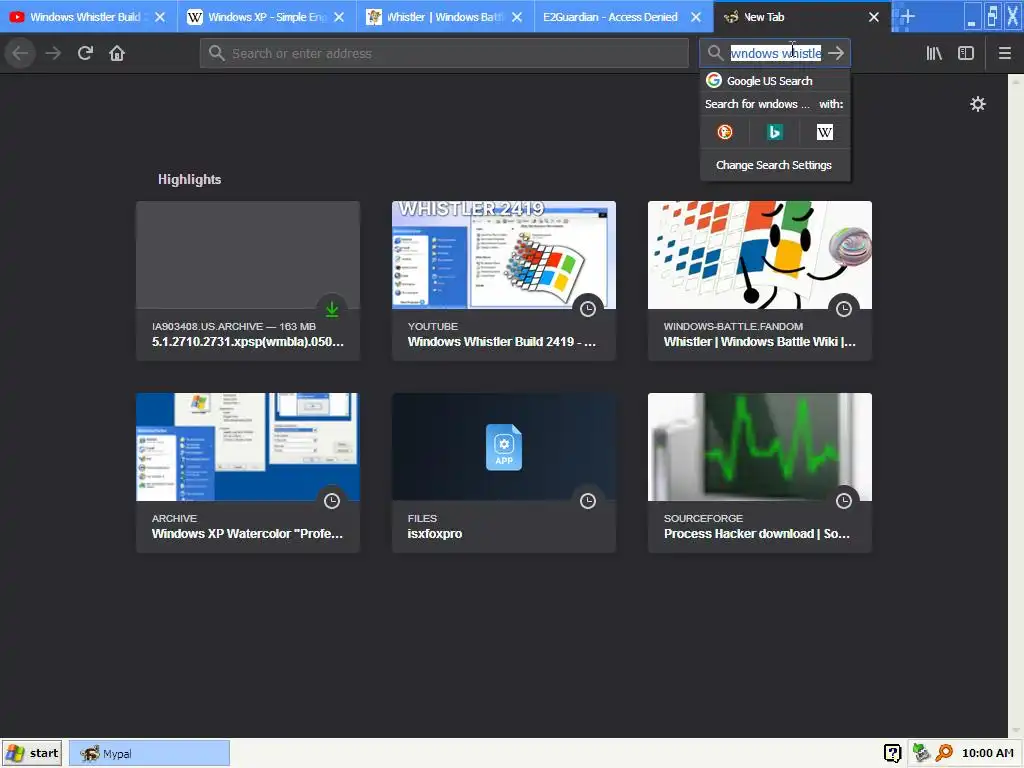Click the magnifier icon in search box
Viewport: 1024px width, 768px height.
715,53
